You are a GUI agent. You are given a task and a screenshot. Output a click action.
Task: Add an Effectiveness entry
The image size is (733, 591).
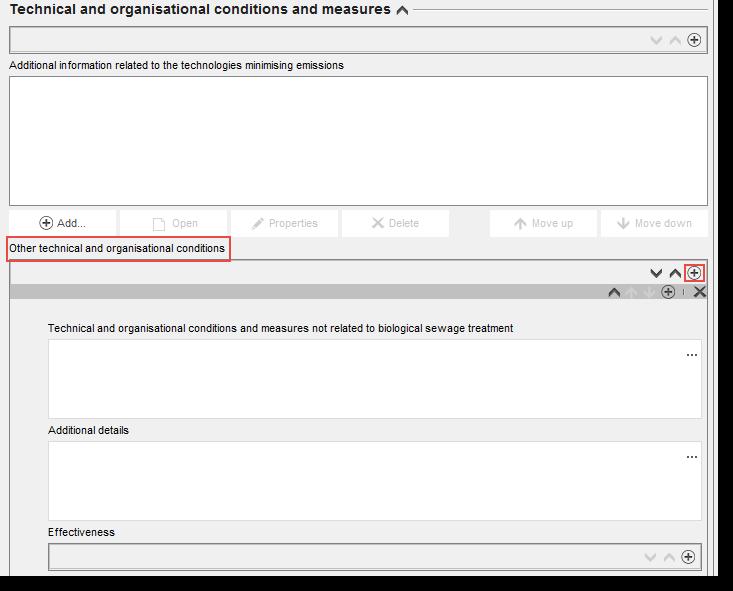pos(688,557)
